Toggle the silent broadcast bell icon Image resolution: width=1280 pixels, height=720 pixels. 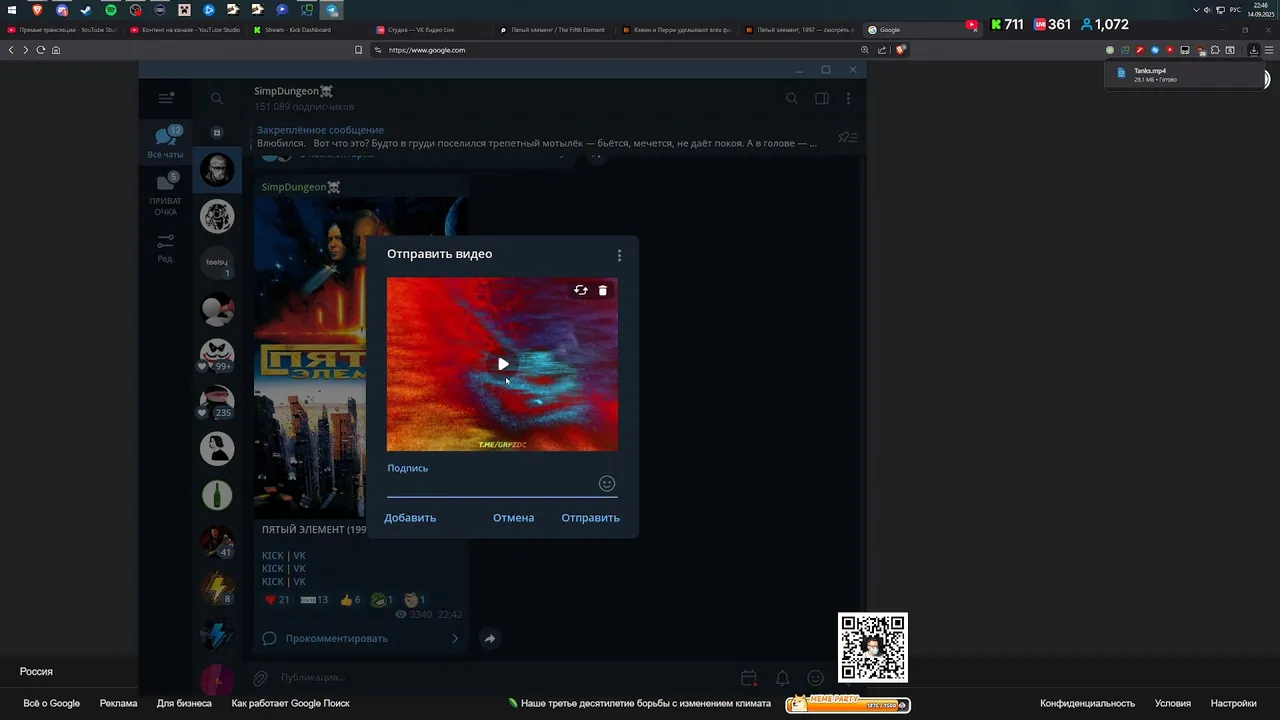[783, 678]
